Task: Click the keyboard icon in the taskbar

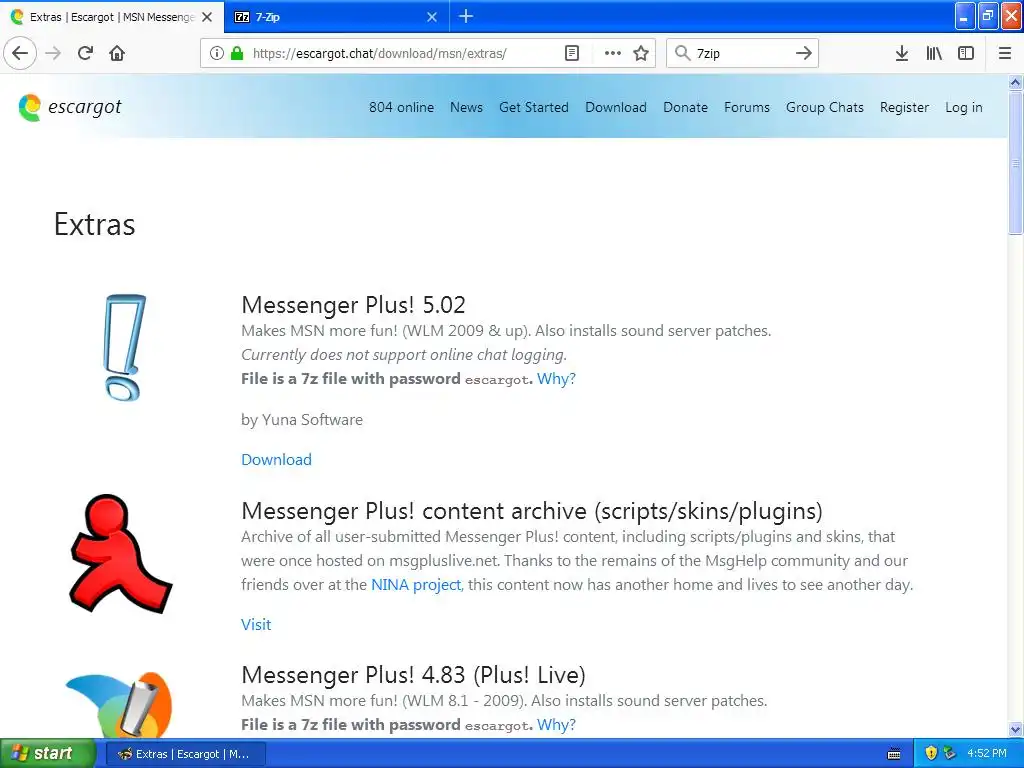Action: 895,754
